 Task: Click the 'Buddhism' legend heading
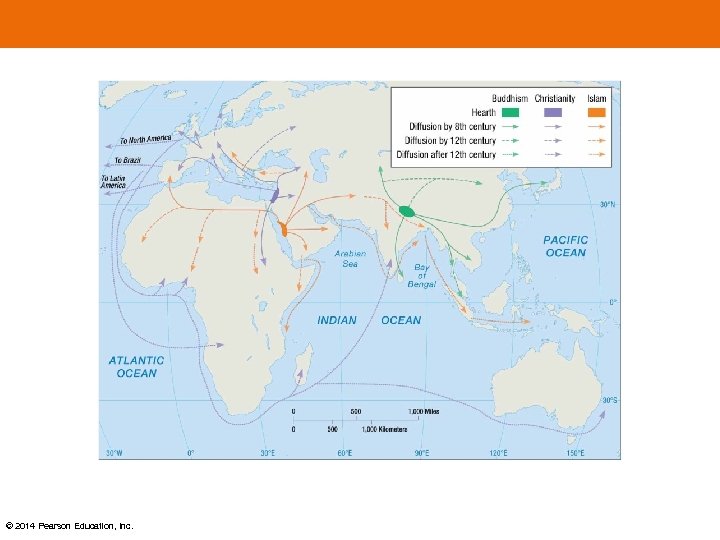[510, 98]
